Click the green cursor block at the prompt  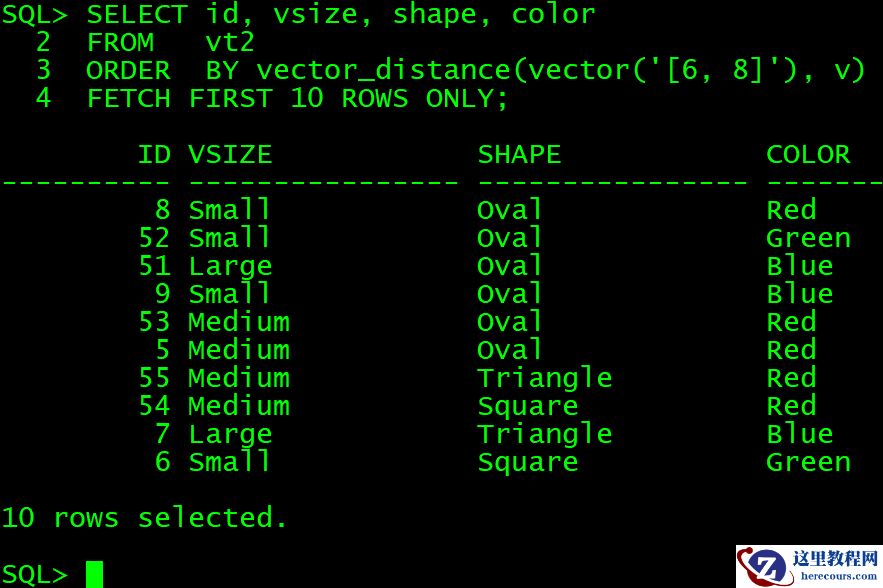pos(94,574)
